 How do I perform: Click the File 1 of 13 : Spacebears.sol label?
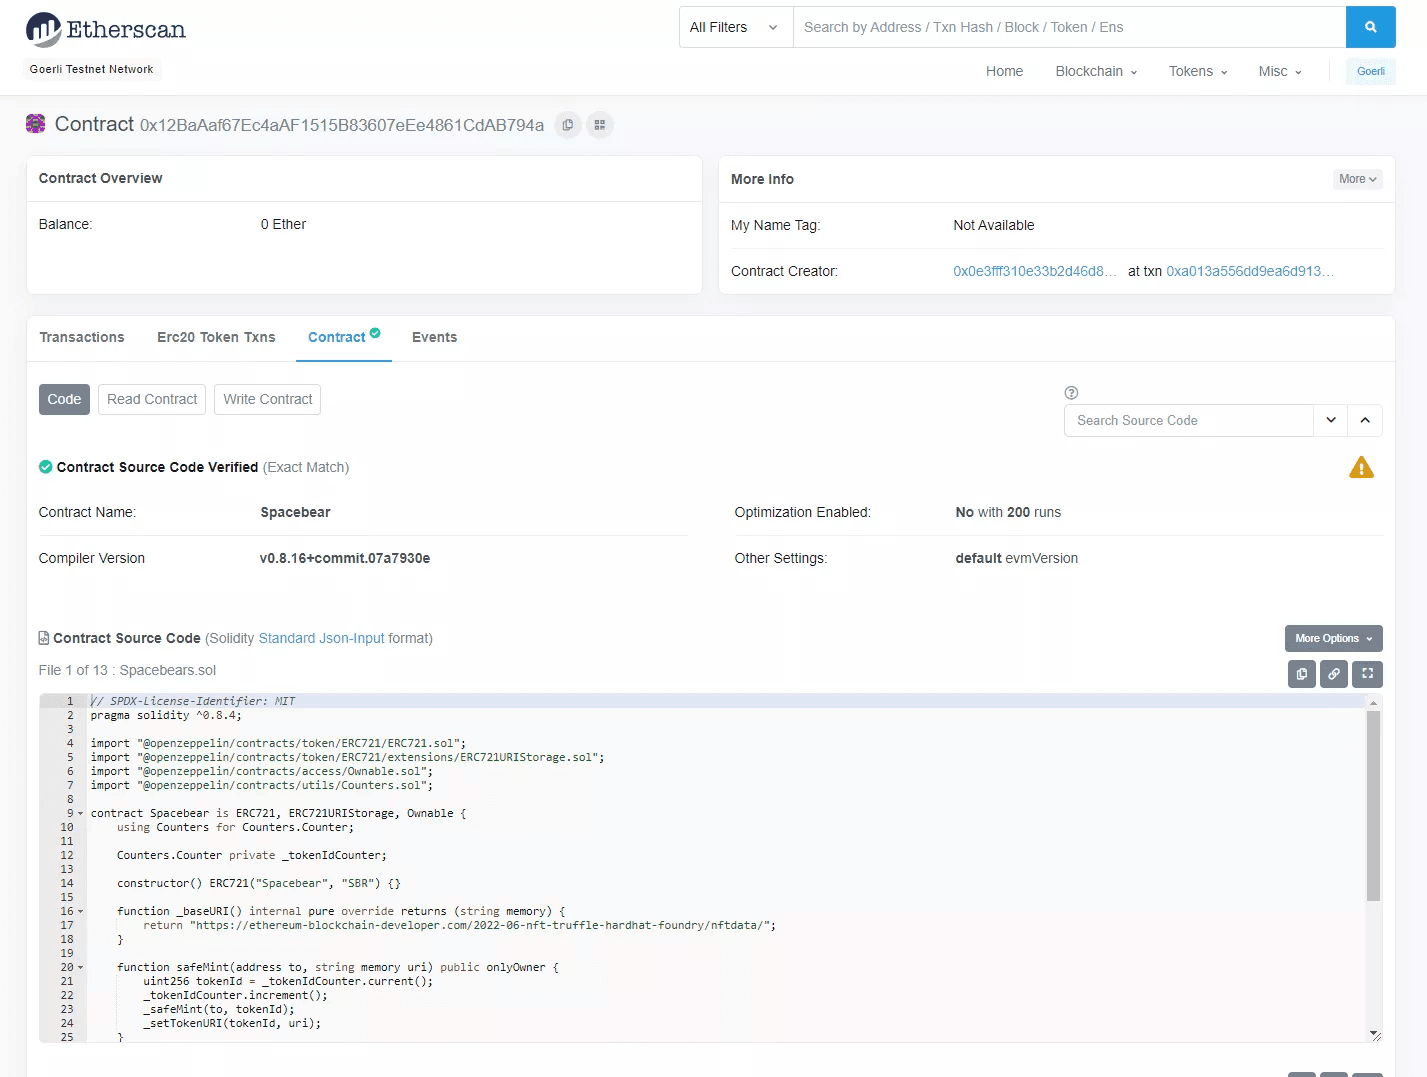(x=127, y=670)
